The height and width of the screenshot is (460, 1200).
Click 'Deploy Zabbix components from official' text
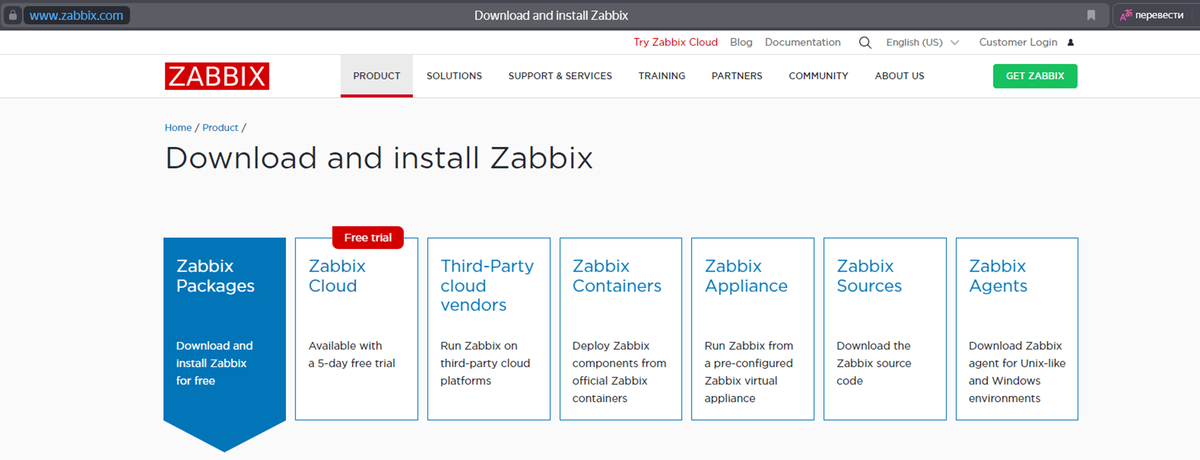click(619, 372)
